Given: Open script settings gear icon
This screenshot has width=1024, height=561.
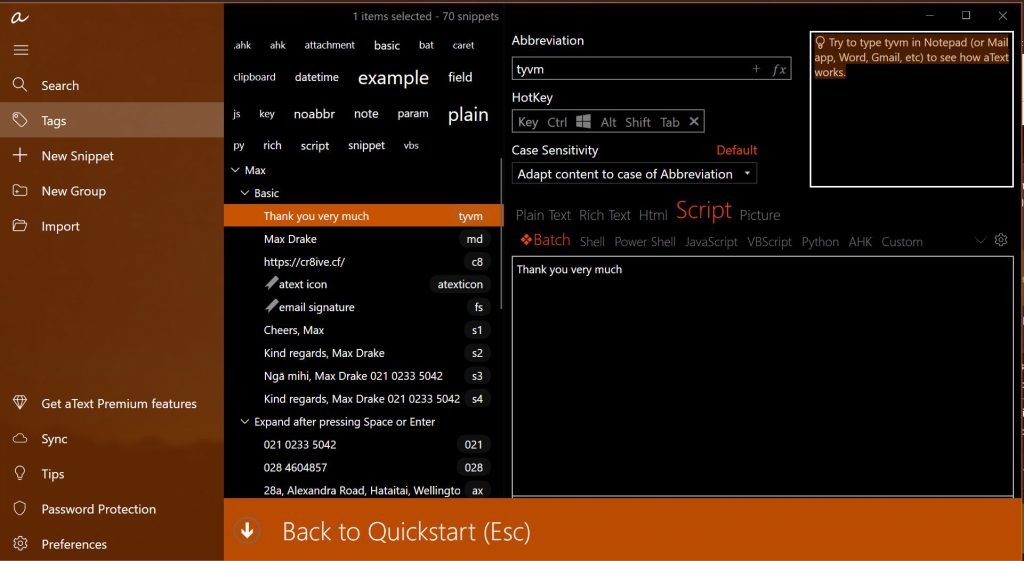Looking at the screenshot, I should 1001,240.
